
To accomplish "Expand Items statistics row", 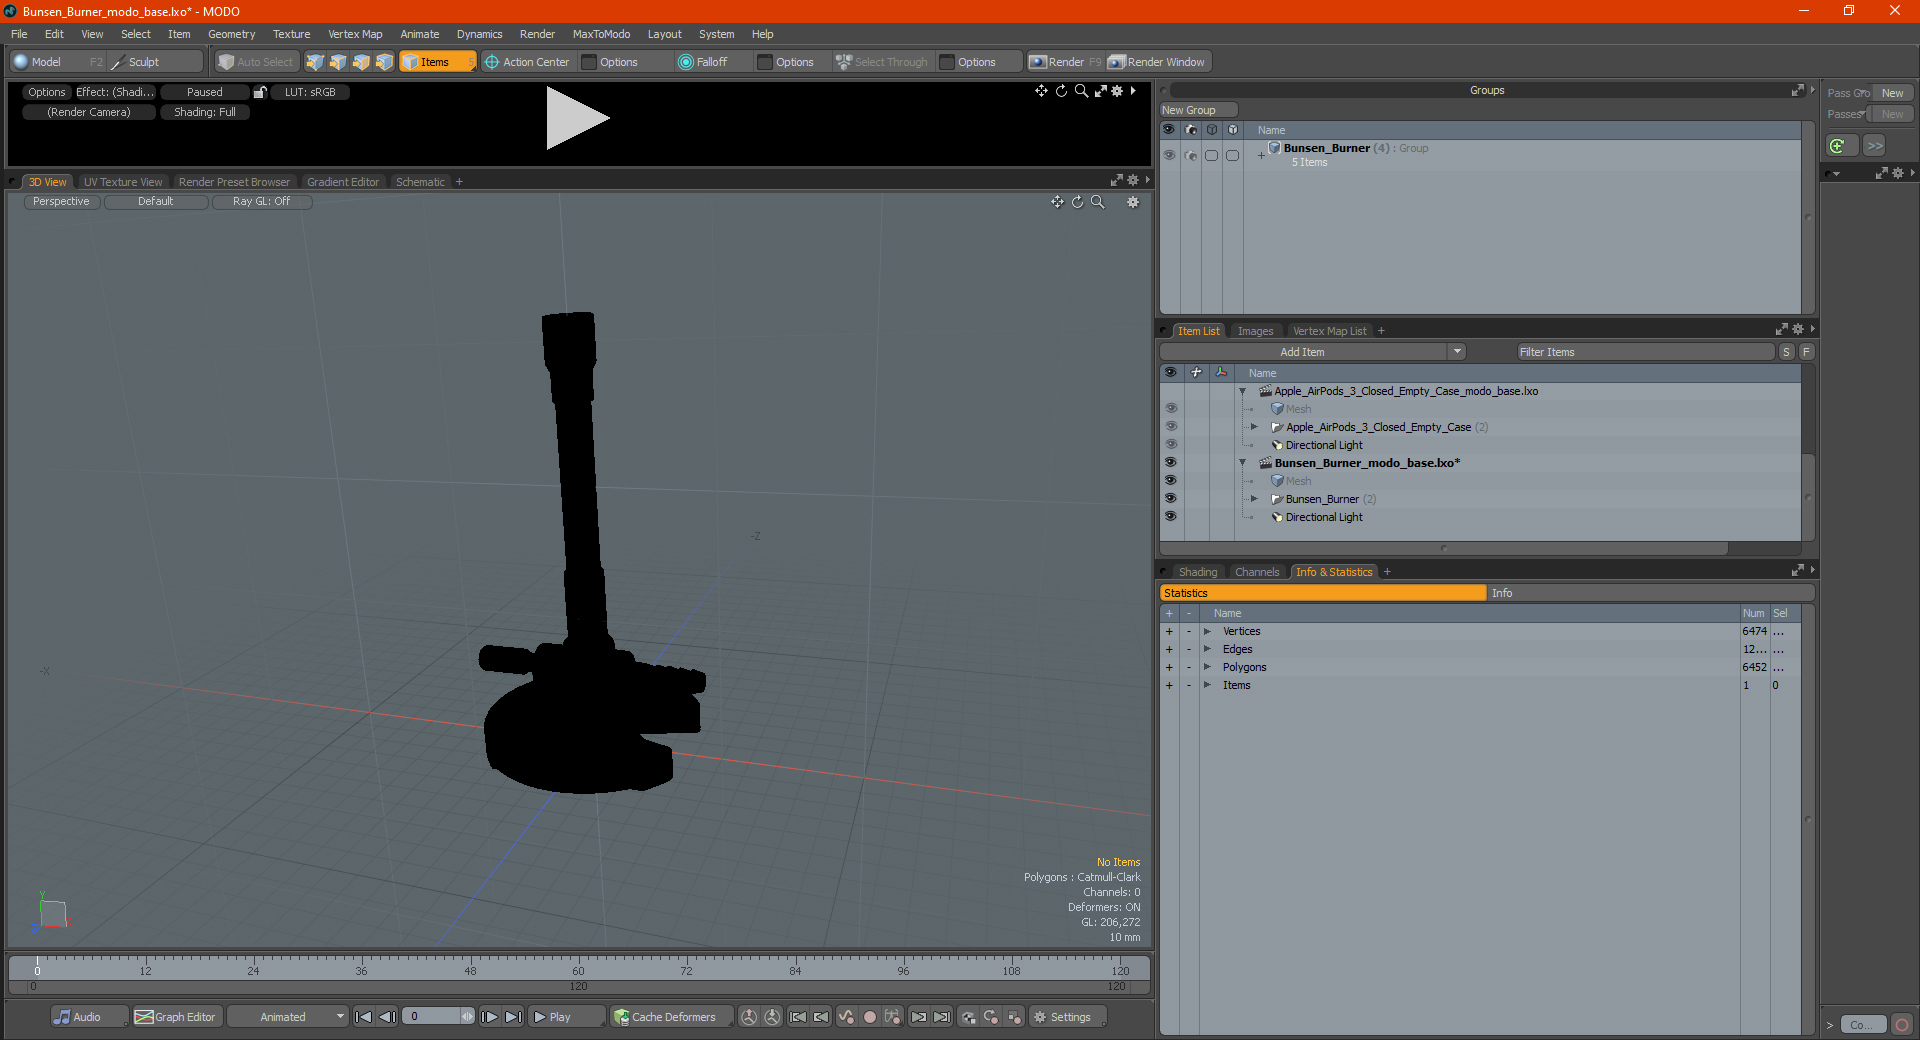I will coord(1207,685).
